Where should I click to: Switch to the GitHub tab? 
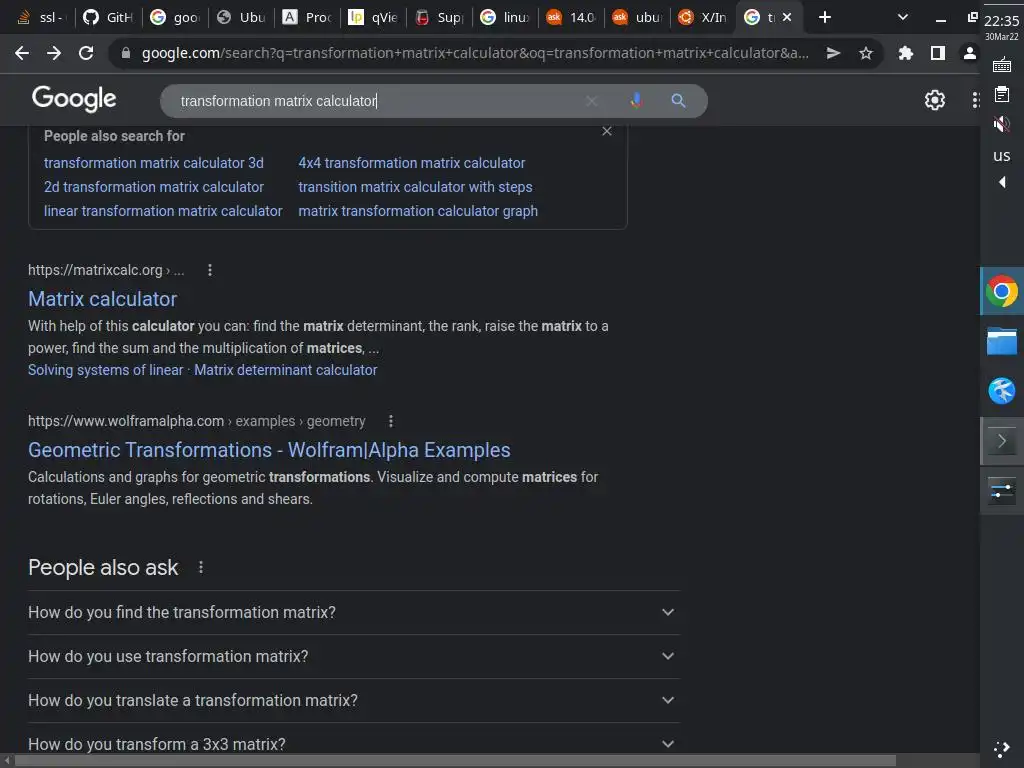pos(107,17)
